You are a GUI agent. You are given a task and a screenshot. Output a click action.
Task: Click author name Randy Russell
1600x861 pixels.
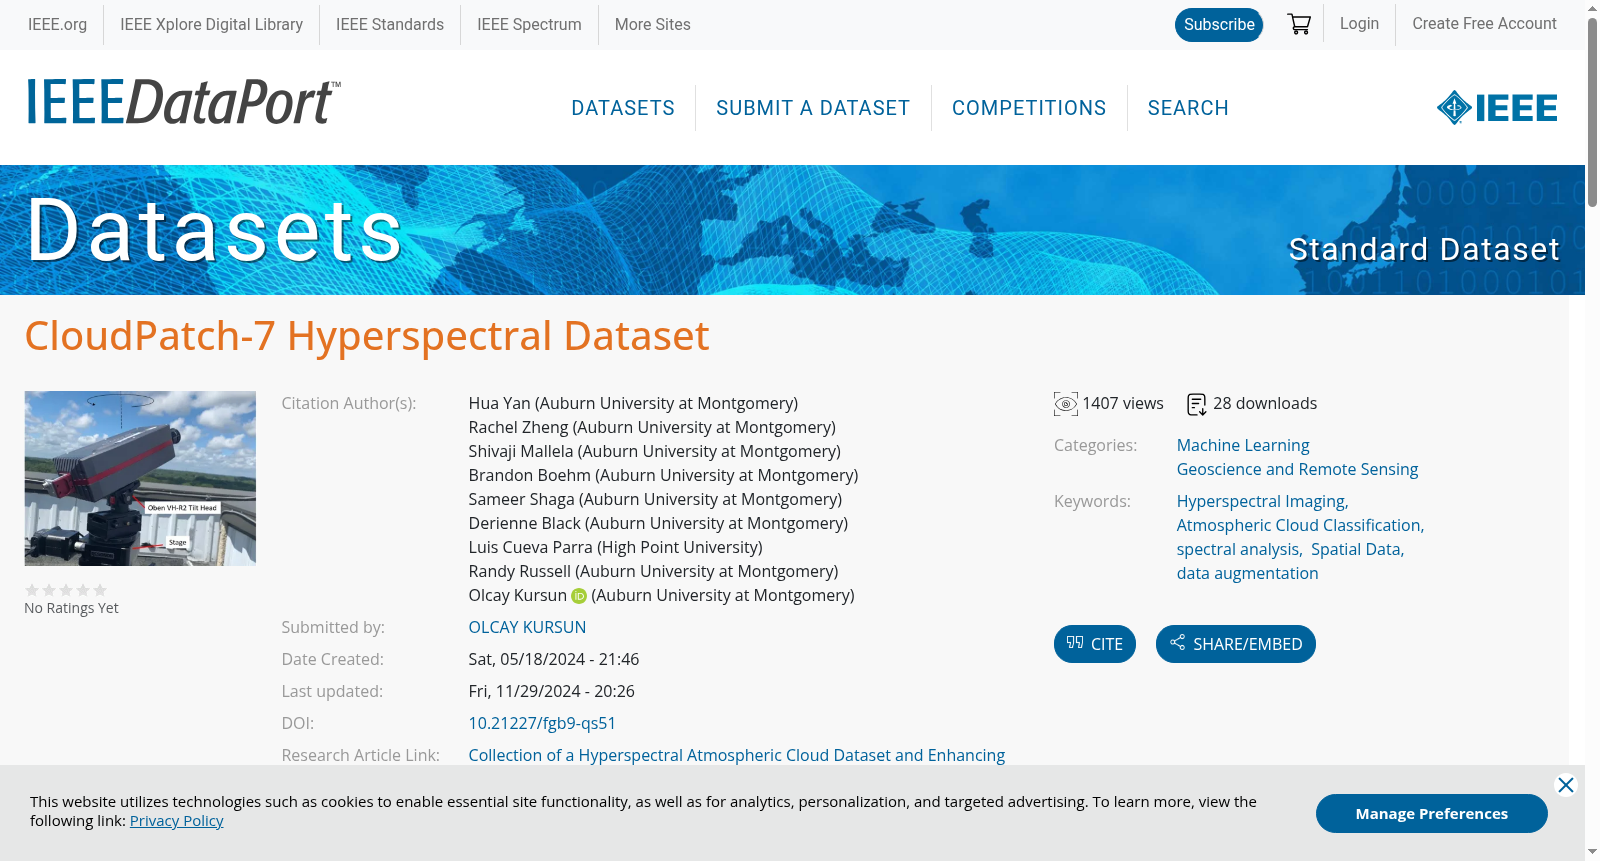520,571
